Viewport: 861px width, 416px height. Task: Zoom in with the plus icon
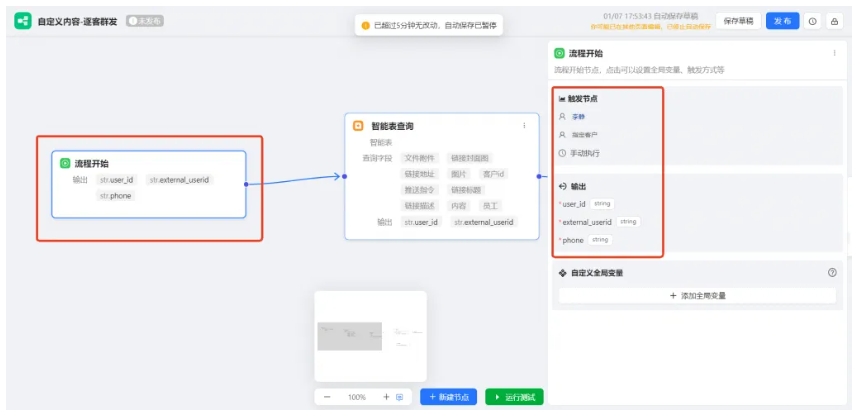point(386,397)
